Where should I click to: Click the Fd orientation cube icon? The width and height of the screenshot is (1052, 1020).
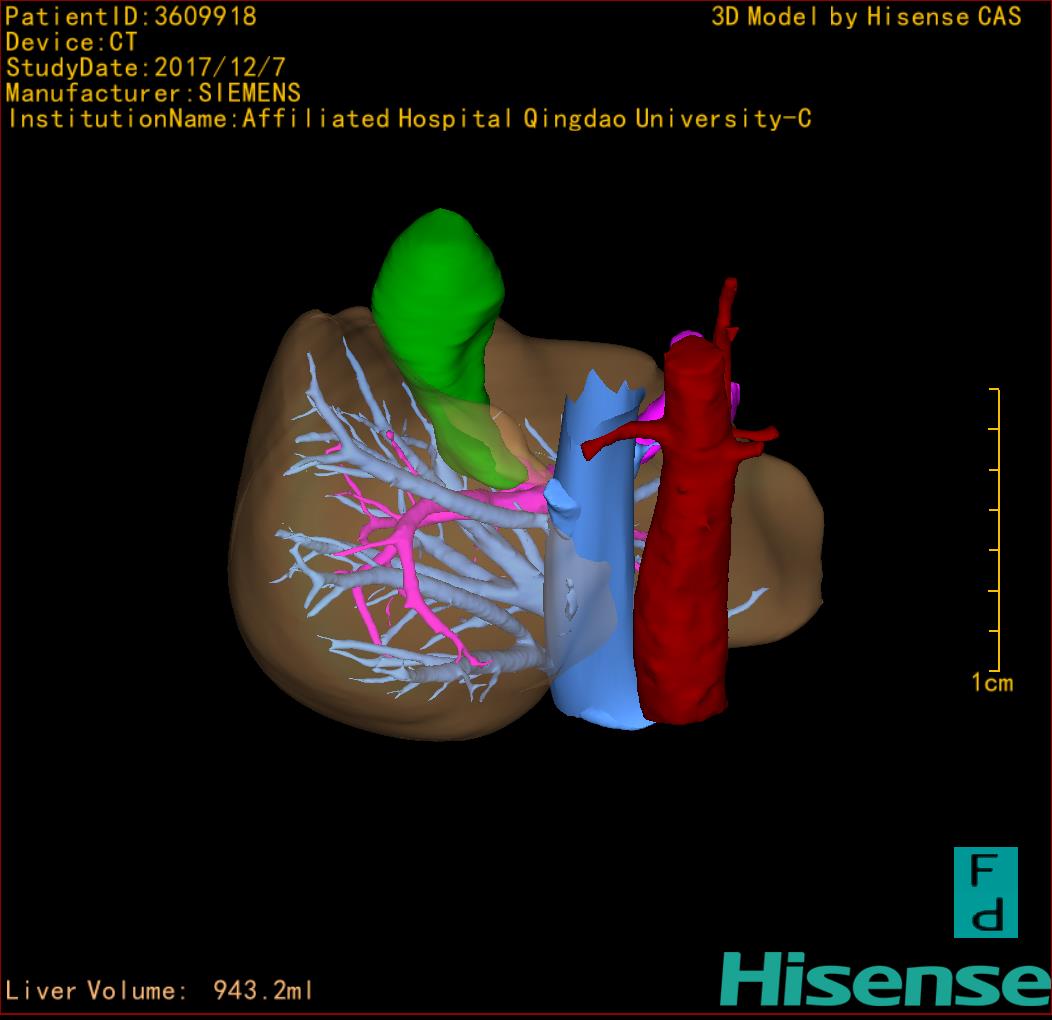986,892
